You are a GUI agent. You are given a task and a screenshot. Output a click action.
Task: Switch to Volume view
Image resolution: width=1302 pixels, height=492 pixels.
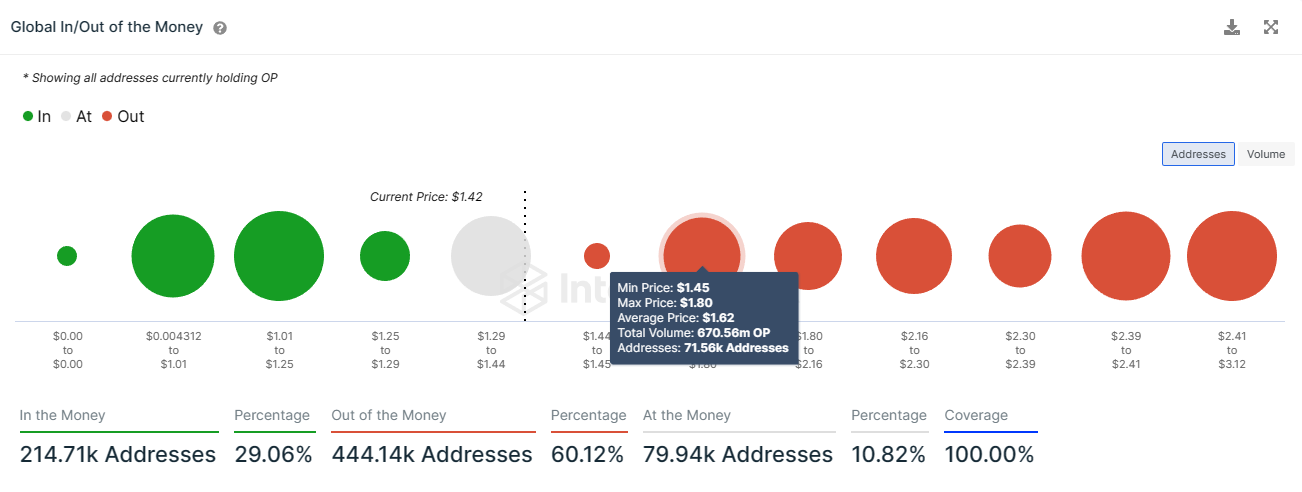(x=1266, y=154)
